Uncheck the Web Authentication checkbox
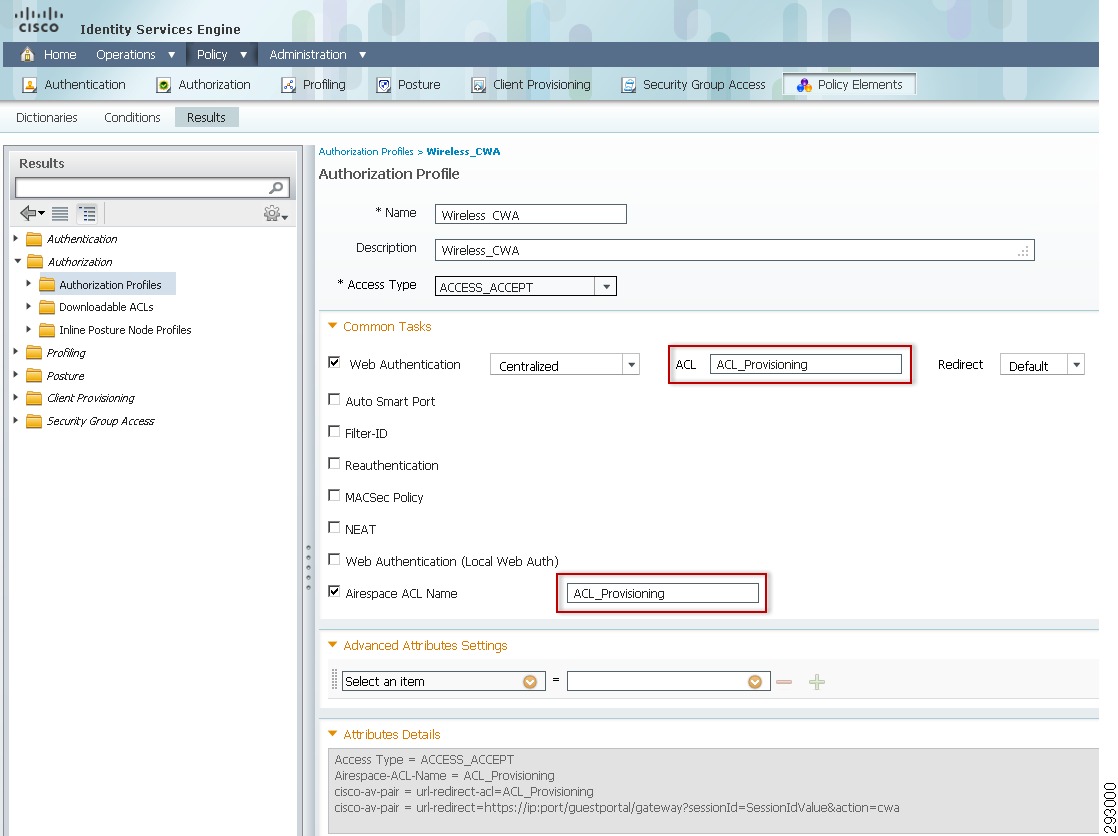 pyautogui.click(x=334, y=362)
